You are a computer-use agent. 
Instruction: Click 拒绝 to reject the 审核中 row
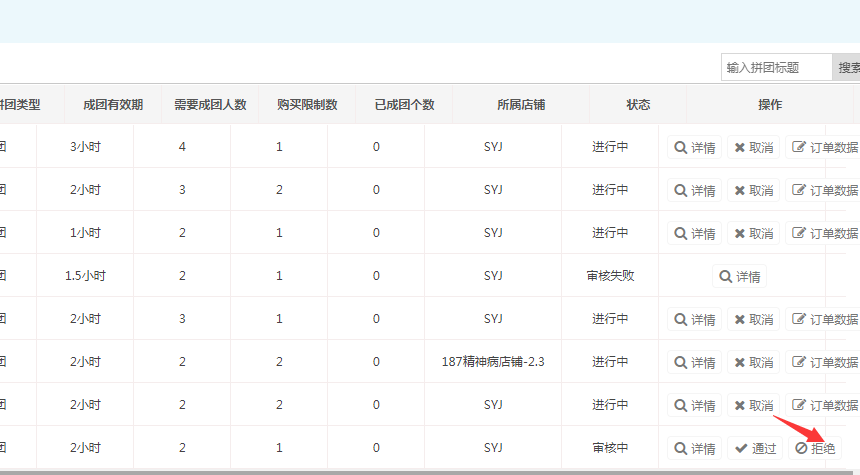coord(815,449)
